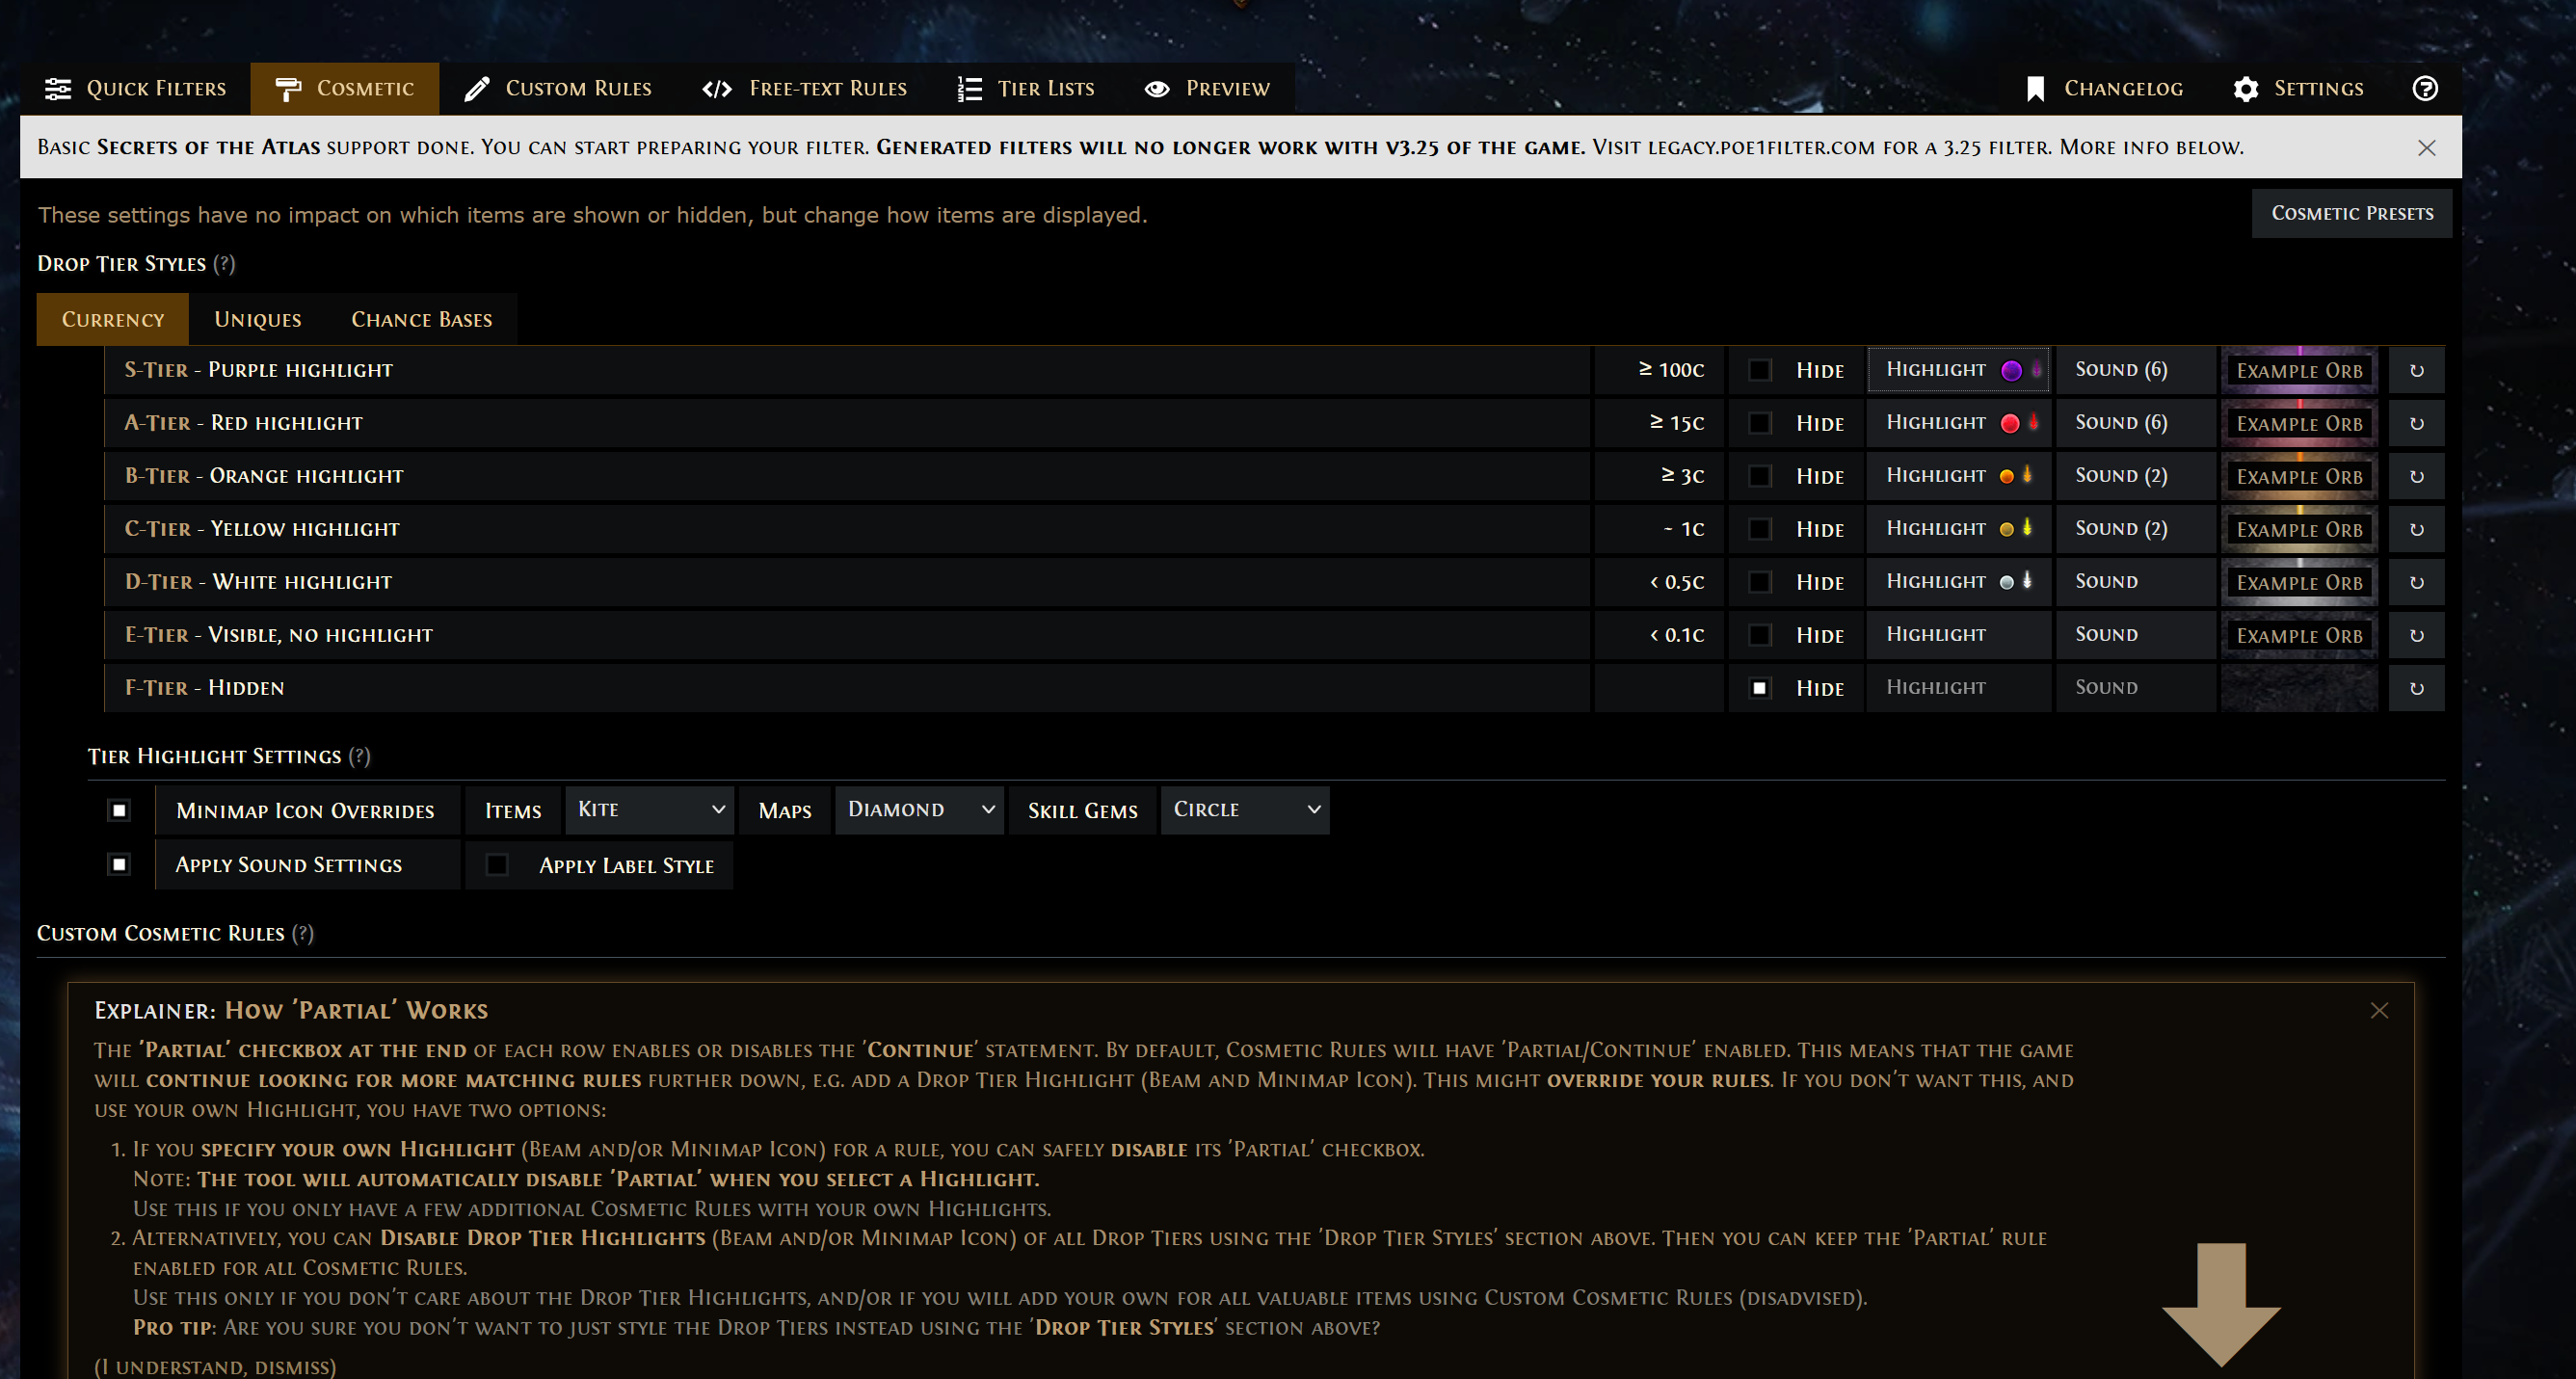Reset A-Tier row with refresh icon
Viewport: 2576px width, 1379px height.
point(2416,424)
